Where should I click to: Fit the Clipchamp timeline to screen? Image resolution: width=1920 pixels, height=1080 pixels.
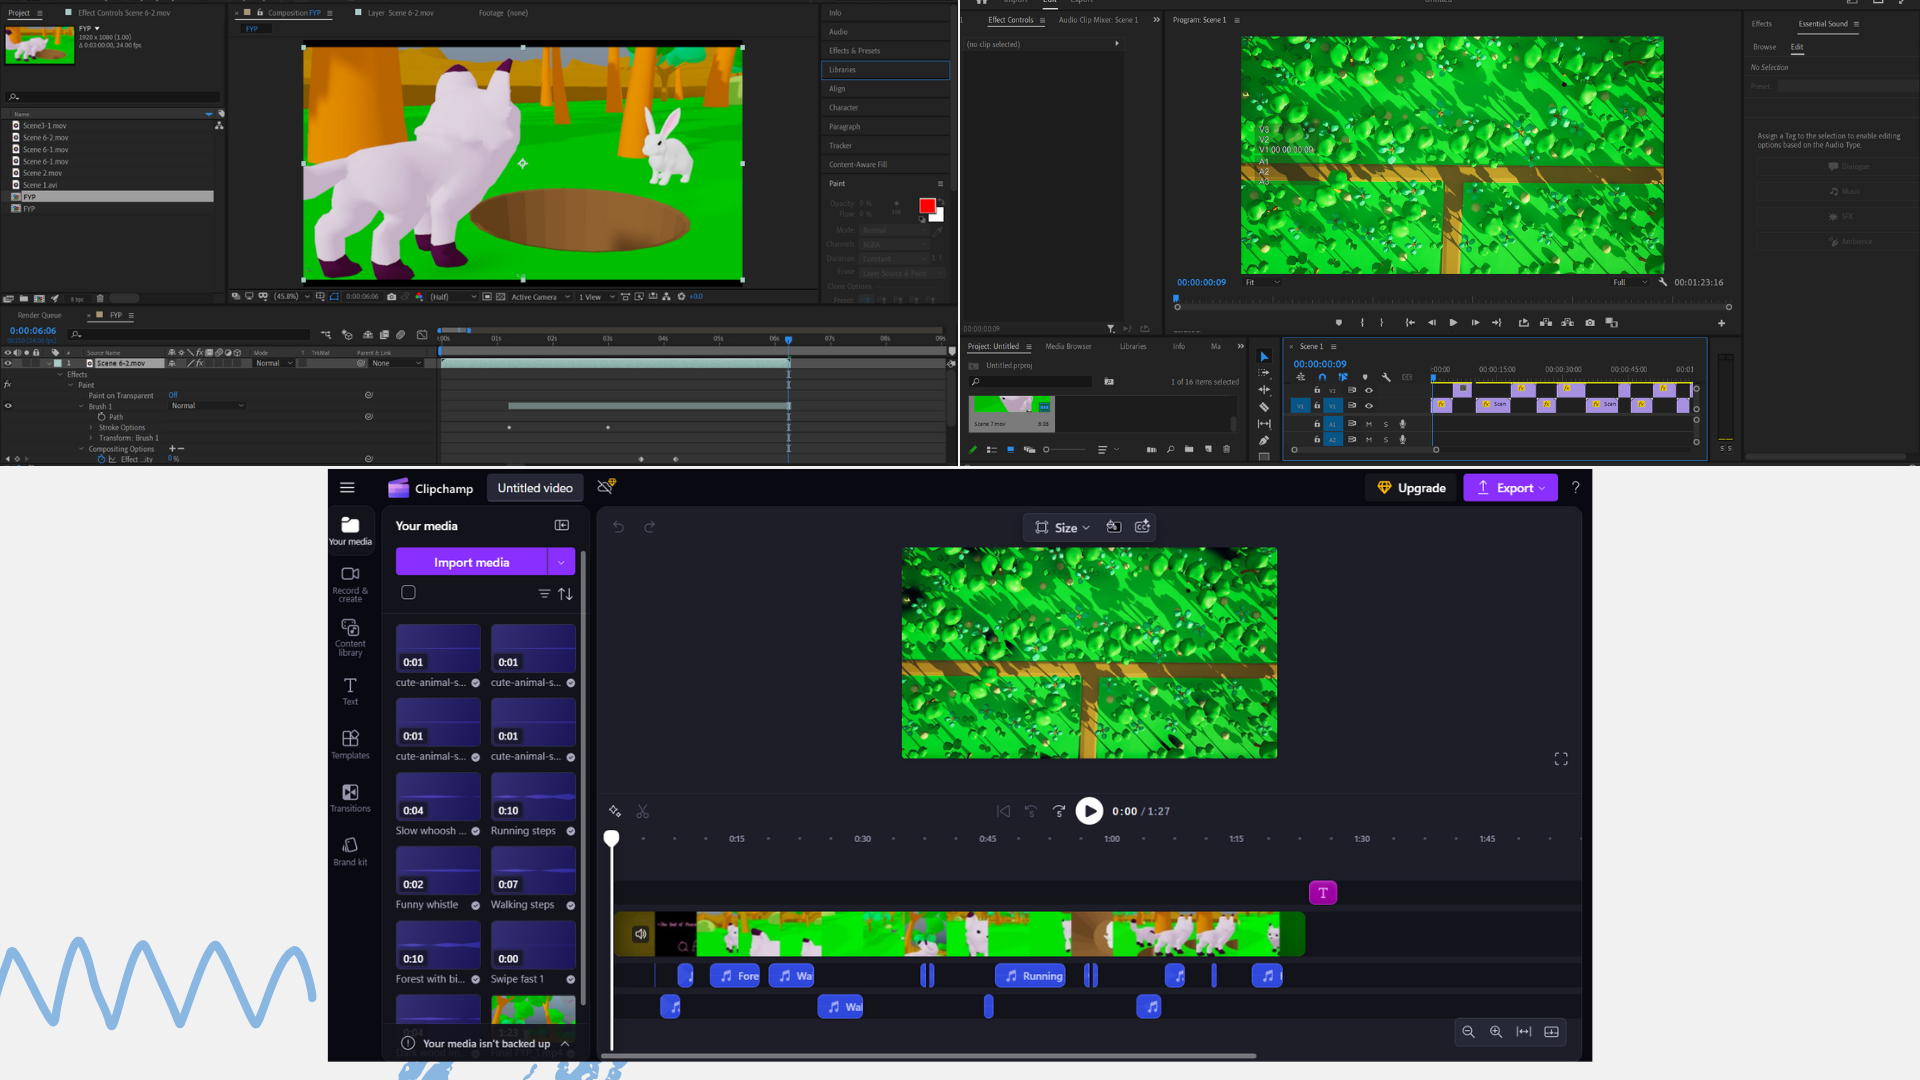coord(1524,1032)
